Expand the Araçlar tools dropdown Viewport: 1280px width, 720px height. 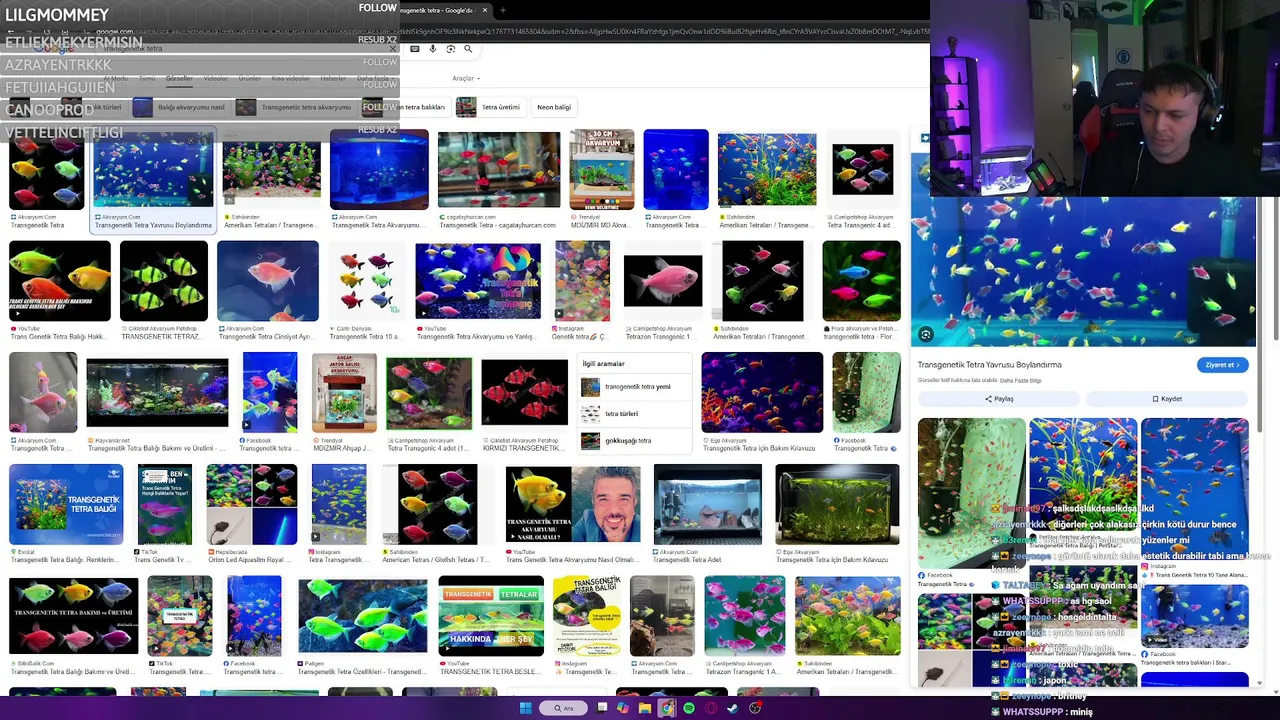[466, 78]
